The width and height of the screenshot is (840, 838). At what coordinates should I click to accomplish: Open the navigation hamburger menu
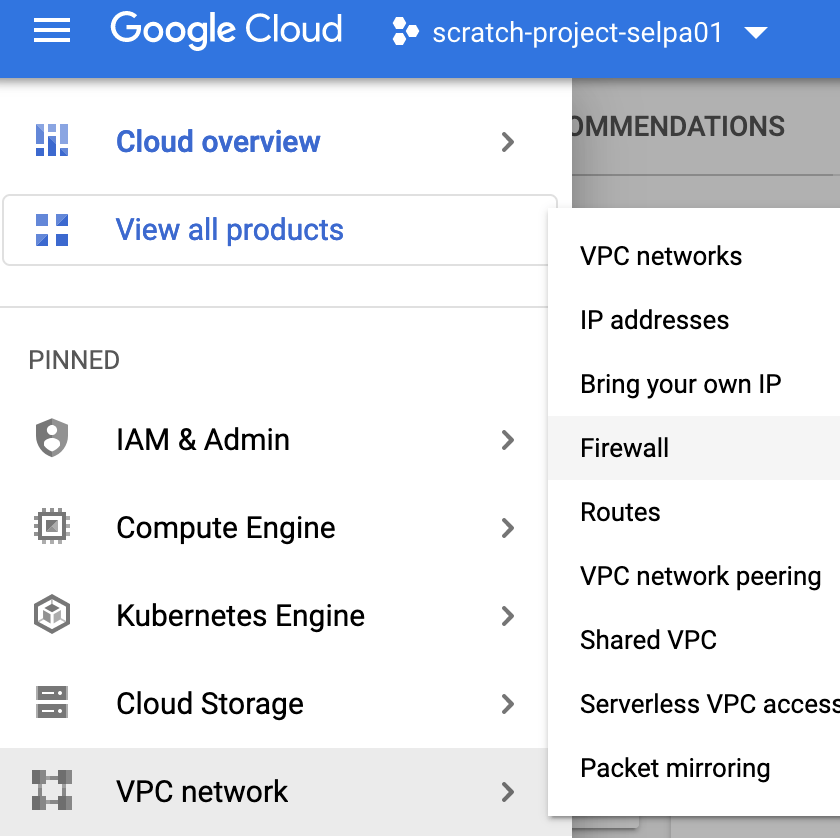[52, 31]
